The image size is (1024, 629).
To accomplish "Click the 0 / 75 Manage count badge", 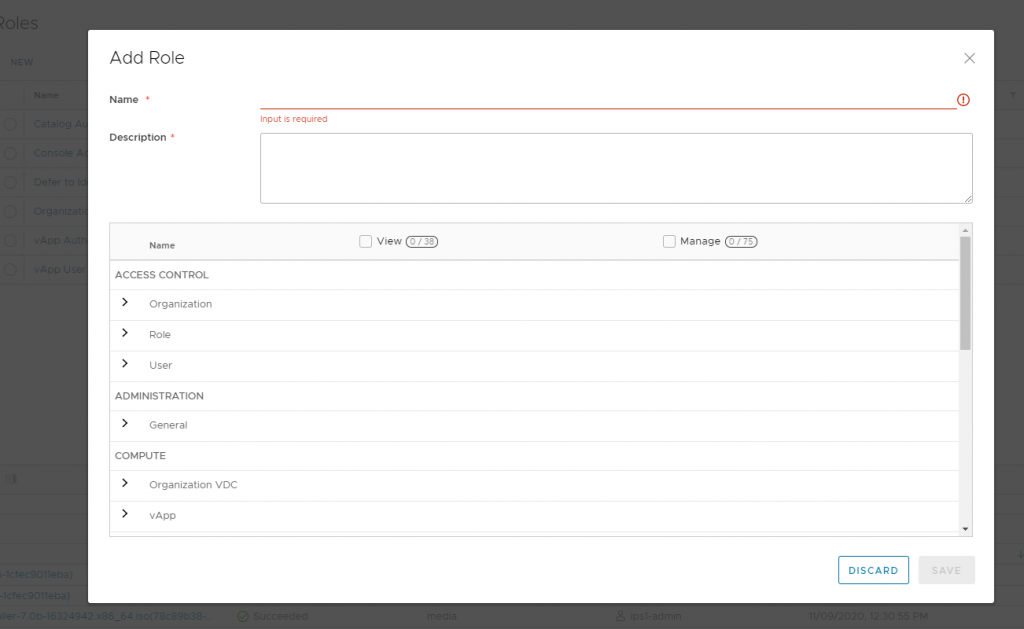I will coord(741,242).
